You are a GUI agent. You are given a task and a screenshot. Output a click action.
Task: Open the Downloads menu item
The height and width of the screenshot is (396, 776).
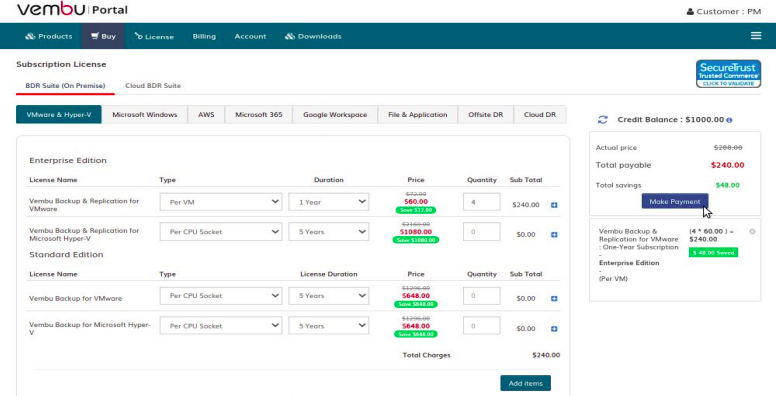(x=313, y=36)
